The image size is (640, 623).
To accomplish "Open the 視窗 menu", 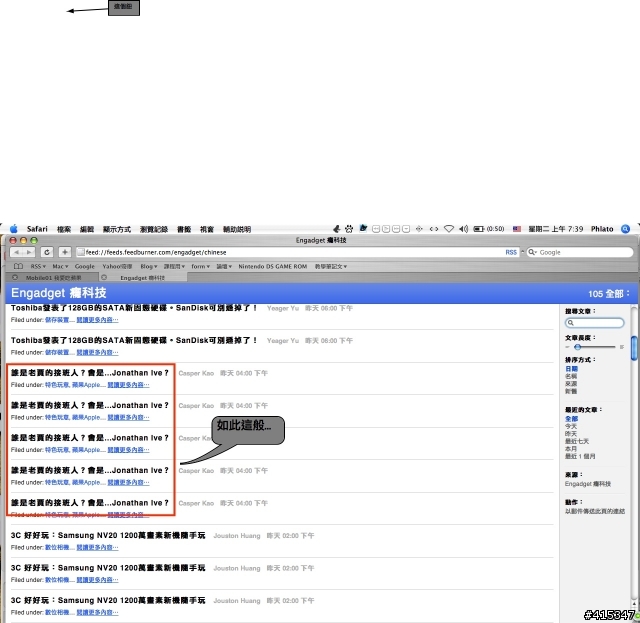I will pyautogui.click(x=207, y=229).
